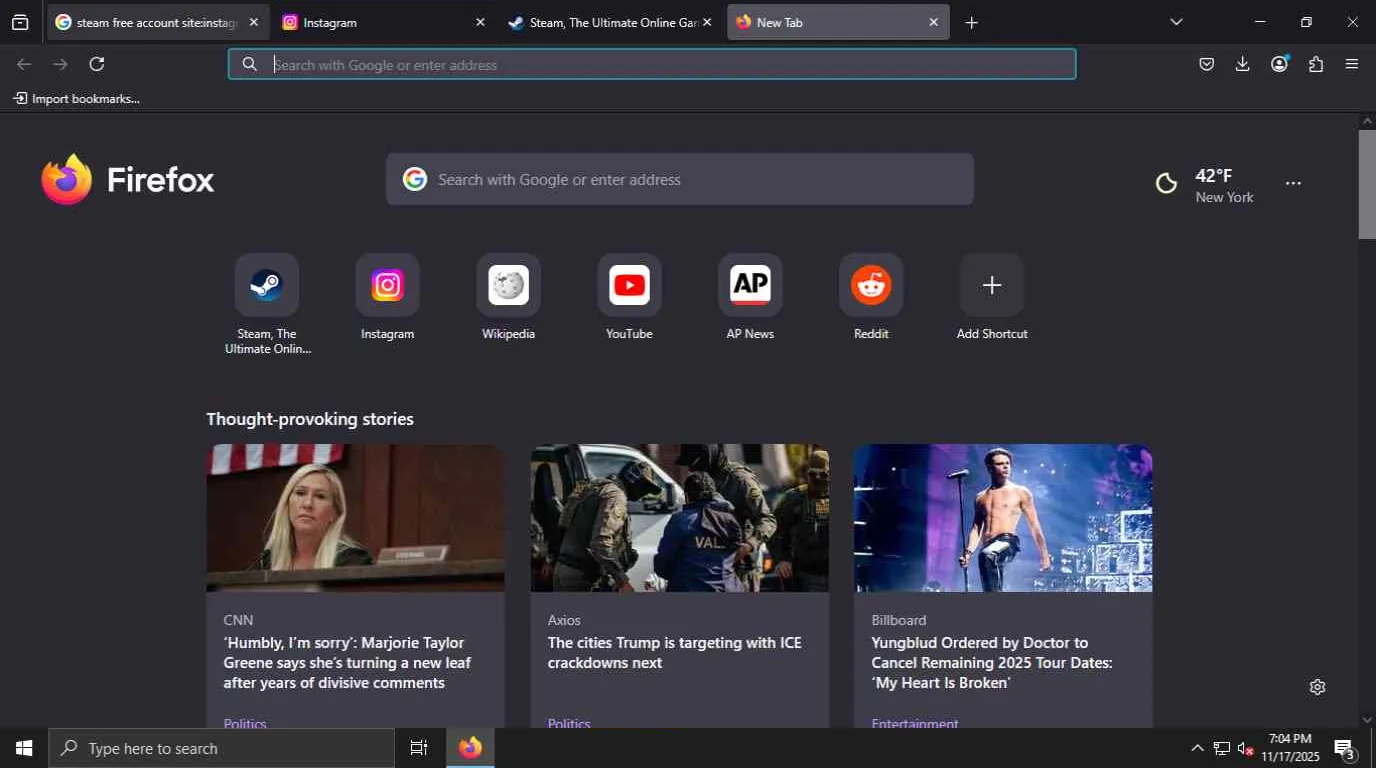1376x768 pixels.
Task: Open the Marjorie Taylor Greene CNN headline
Action: 347,663
